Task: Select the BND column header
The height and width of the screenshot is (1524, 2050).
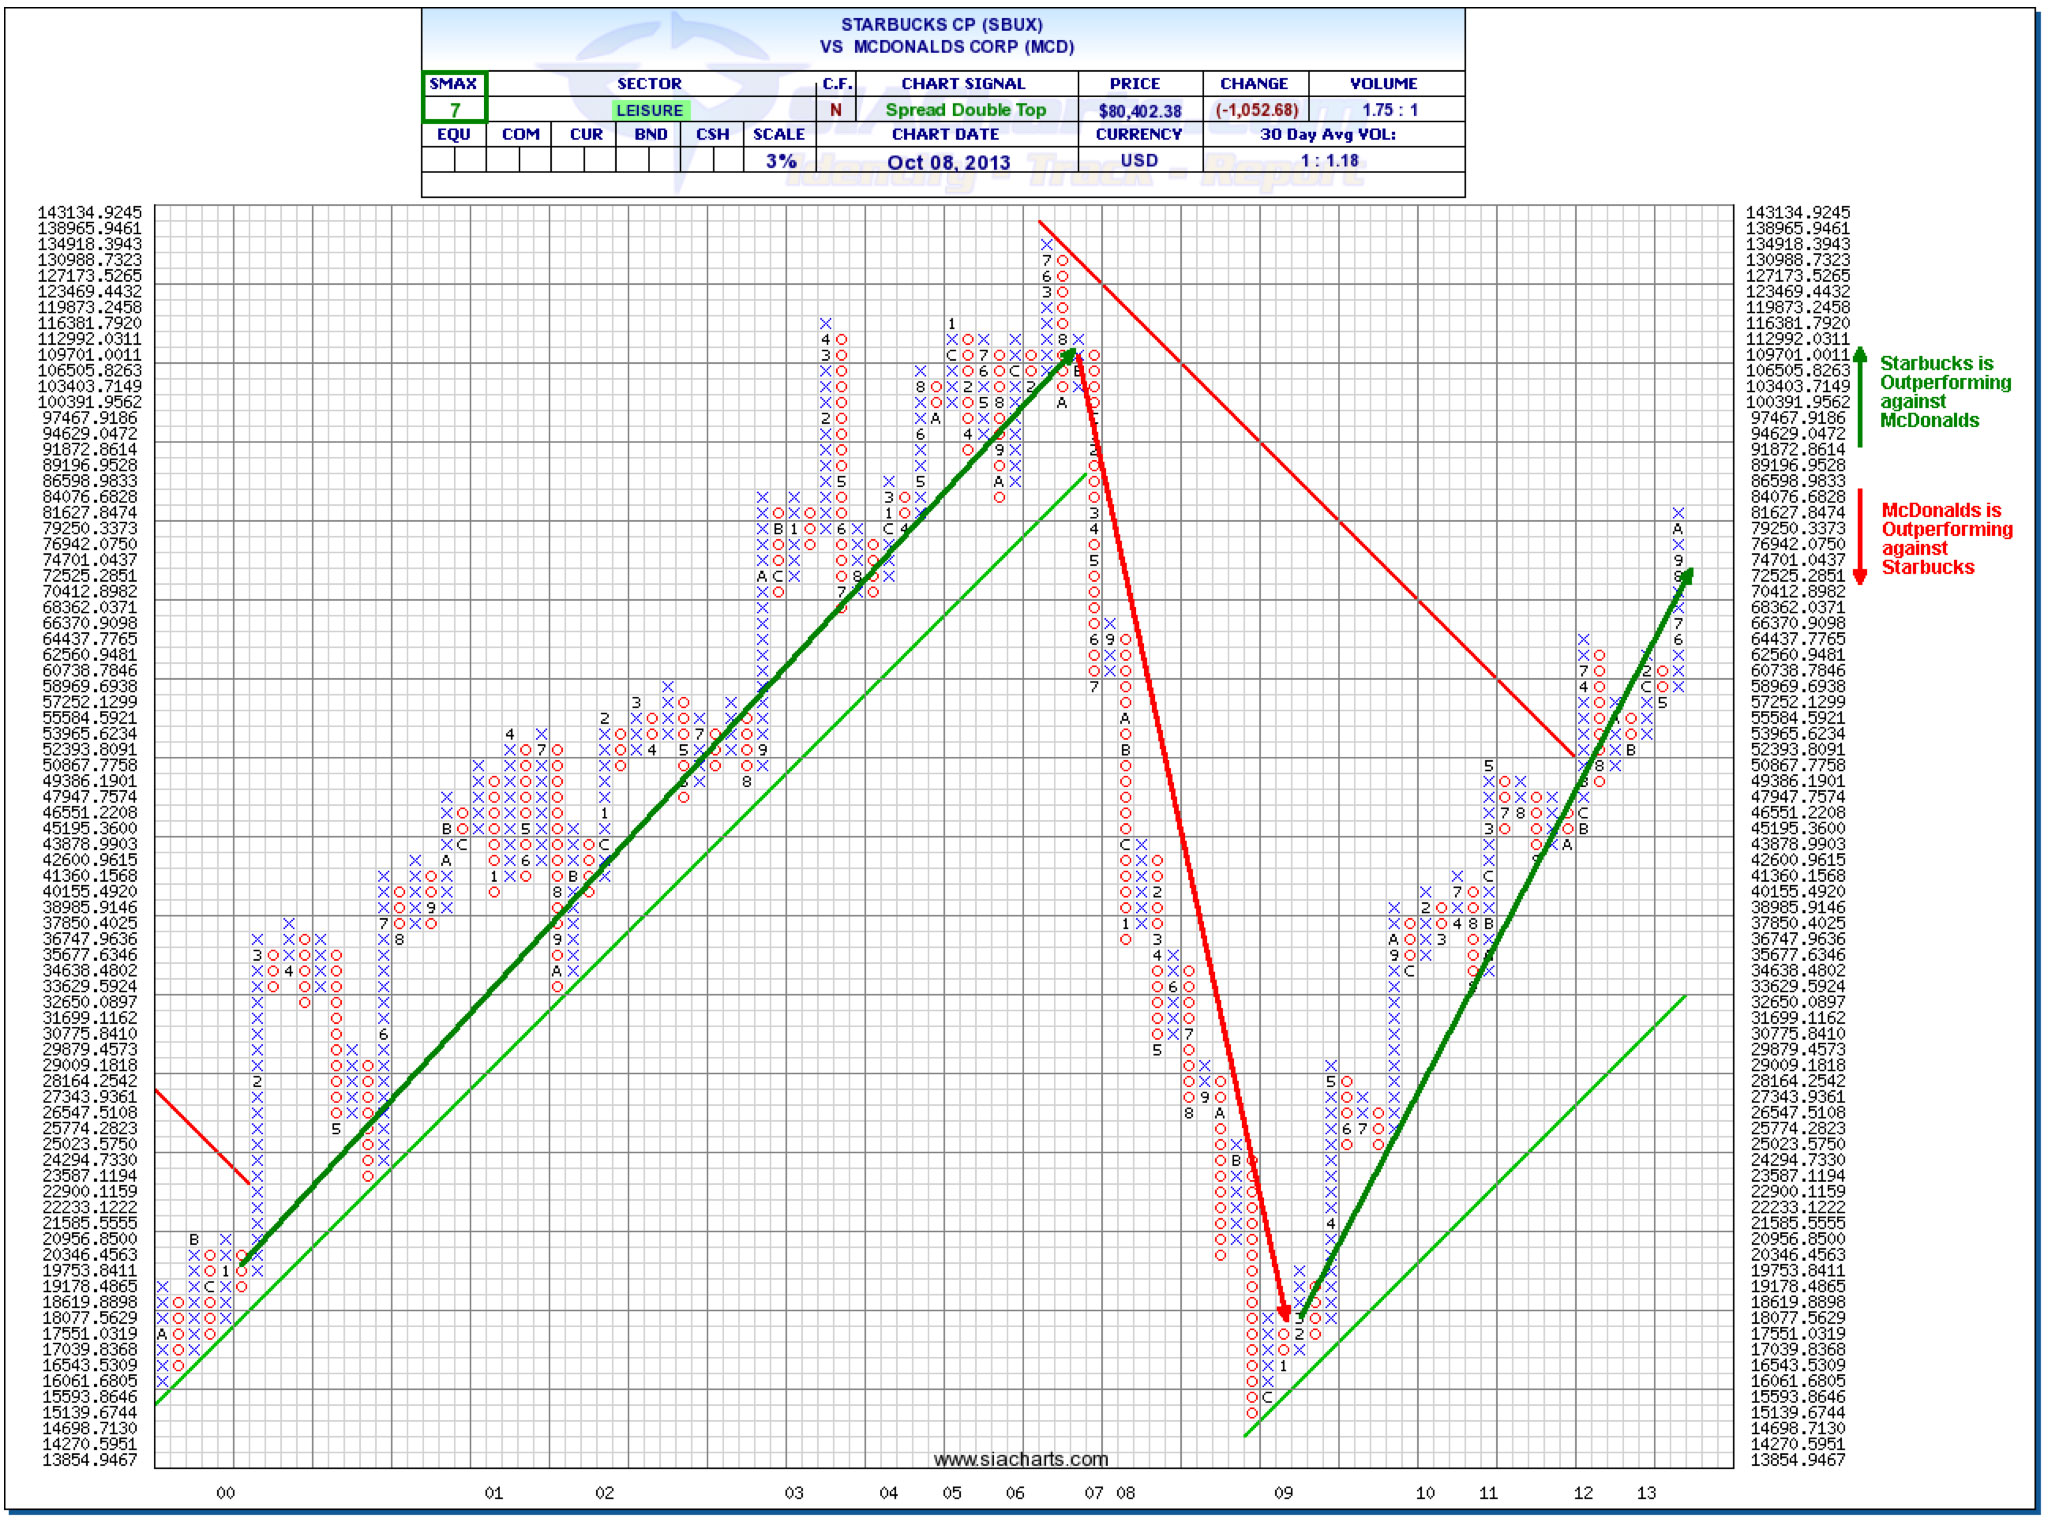Action: point(650,134)
